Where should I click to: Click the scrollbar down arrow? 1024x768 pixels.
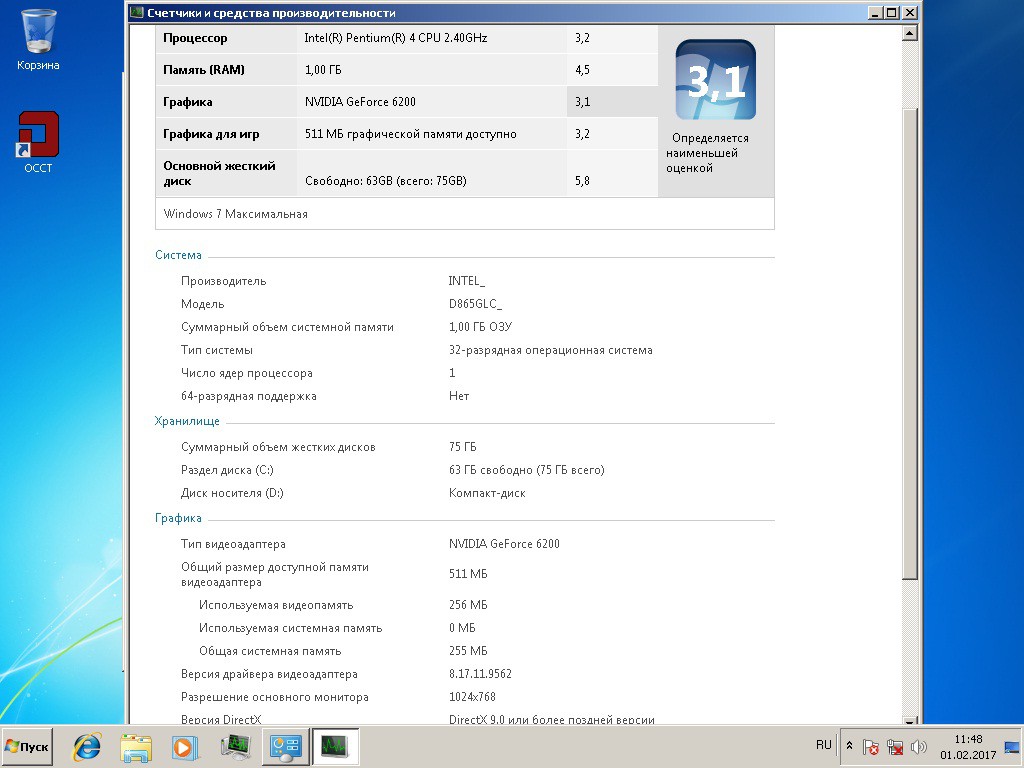(910, 721)
